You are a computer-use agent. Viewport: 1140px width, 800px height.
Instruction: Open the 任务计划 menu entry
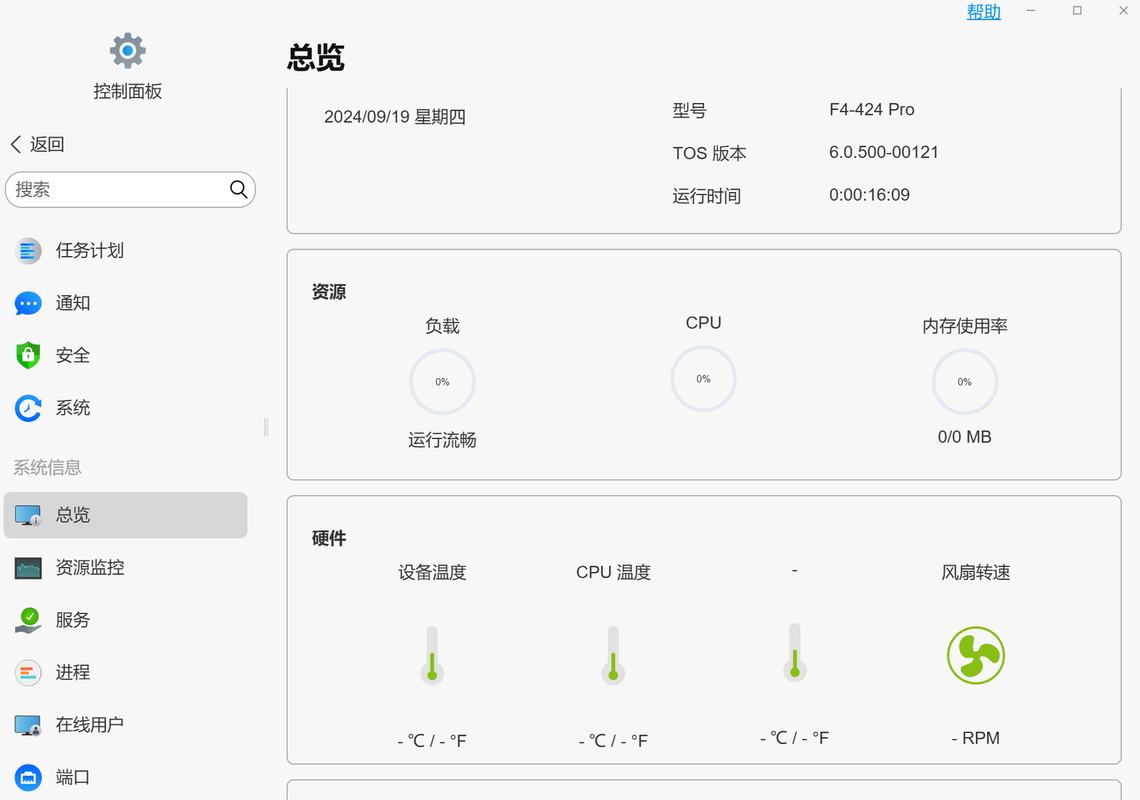click(126, 251)
